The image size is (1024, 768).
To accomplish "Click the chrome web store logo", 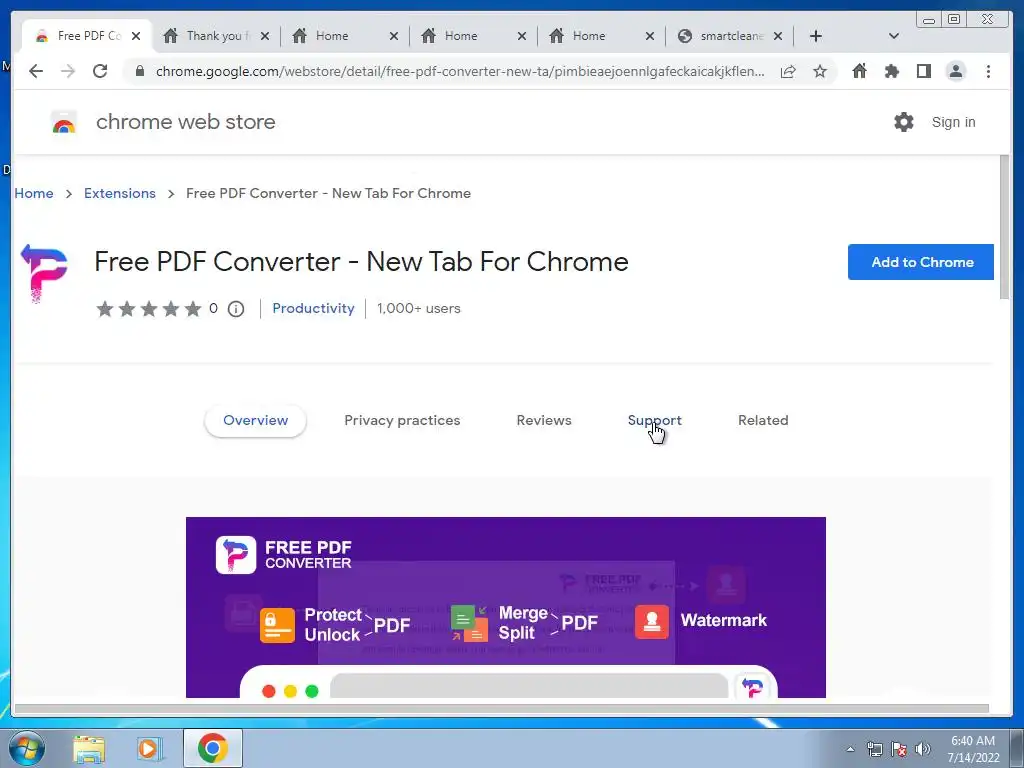I will 63,122.
